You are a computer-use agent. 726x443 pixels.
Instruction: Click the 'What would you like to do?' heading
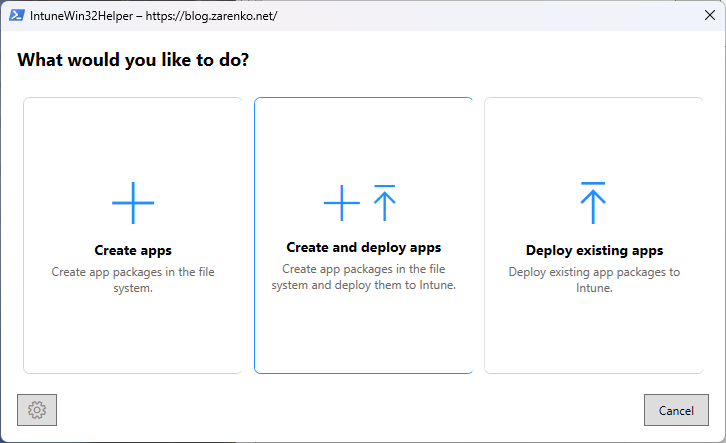tap(133, 60)
